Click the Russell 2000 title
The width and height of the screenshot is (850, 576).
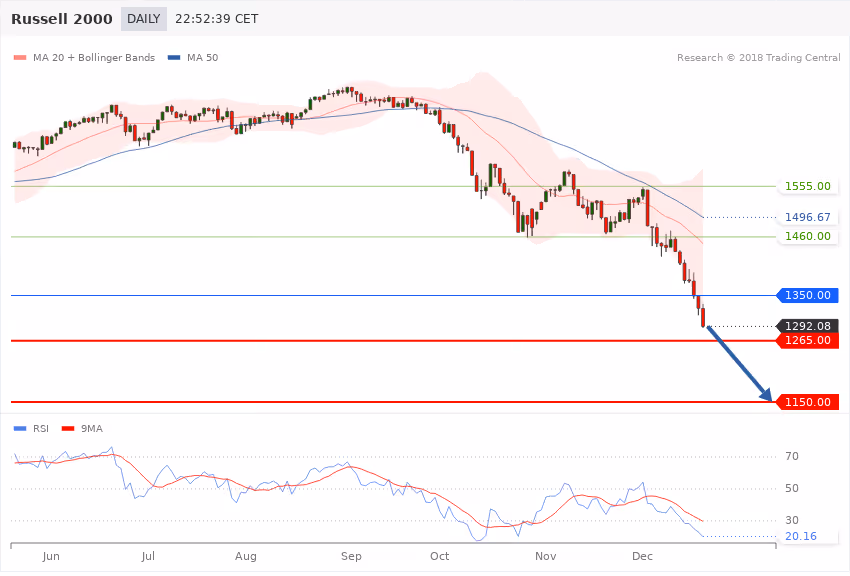[x=62, y=19]
